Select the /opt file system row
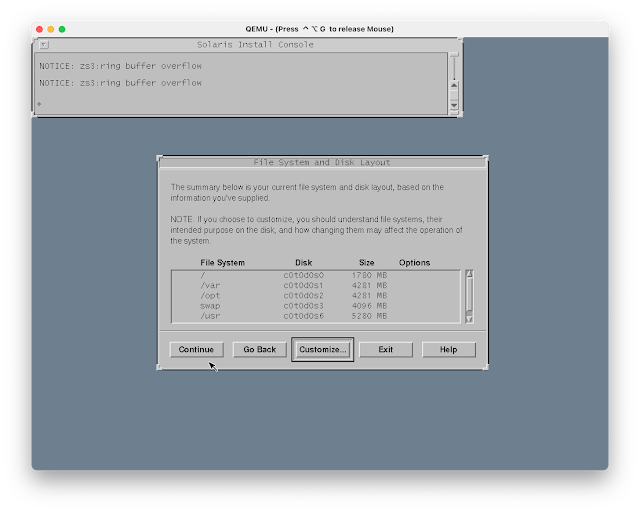The height and width of the screenshot is (512, 640). (316, 296)
